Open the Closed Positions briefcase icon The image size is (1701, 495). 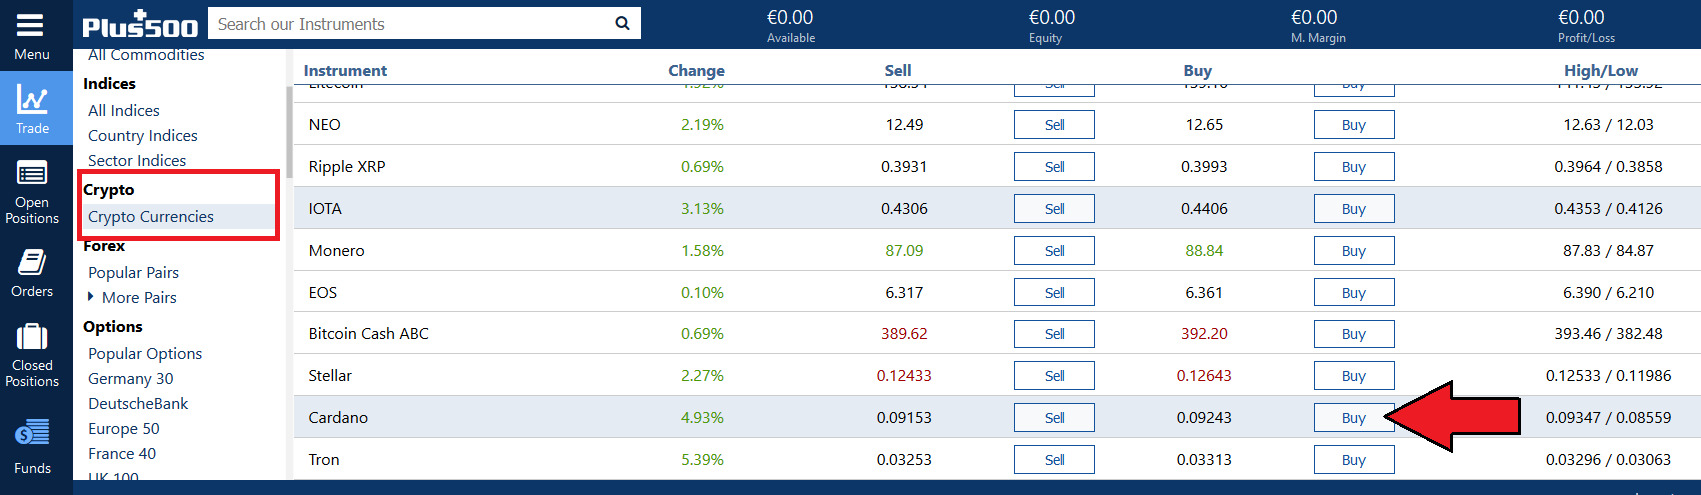32,337
